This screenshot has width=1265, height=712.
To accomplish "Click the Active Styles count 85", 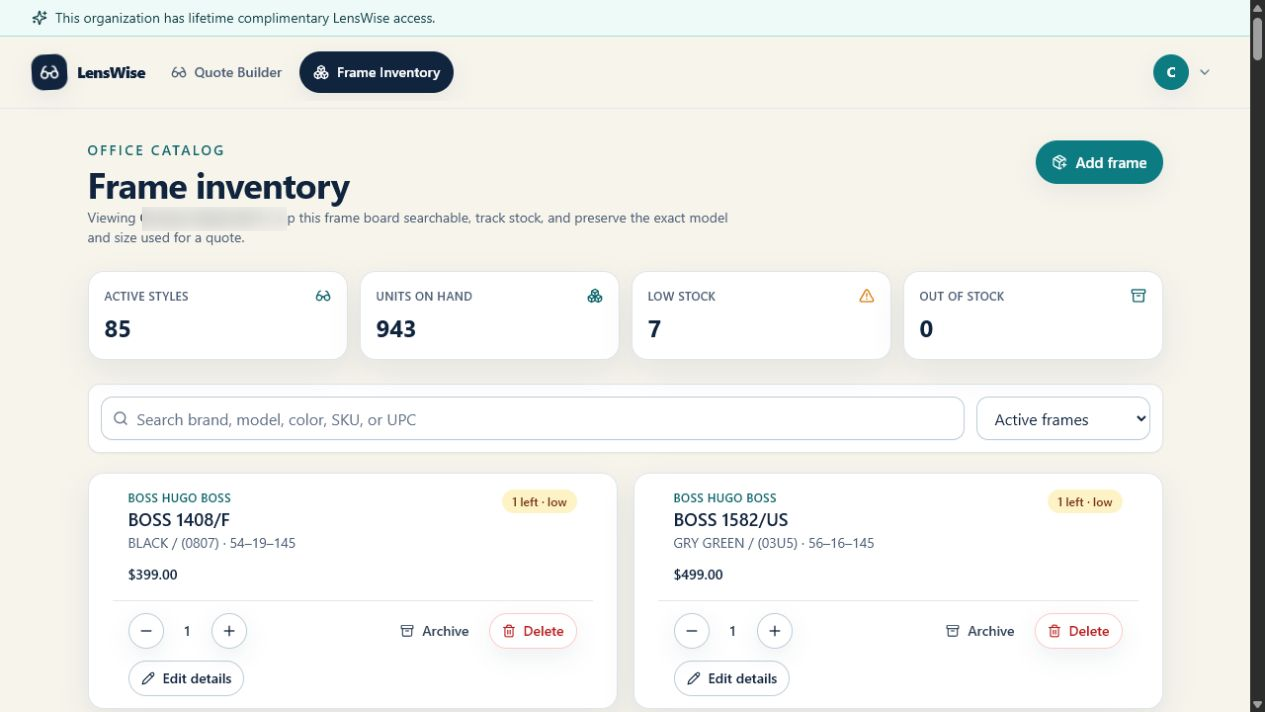I will click(117, 329).
